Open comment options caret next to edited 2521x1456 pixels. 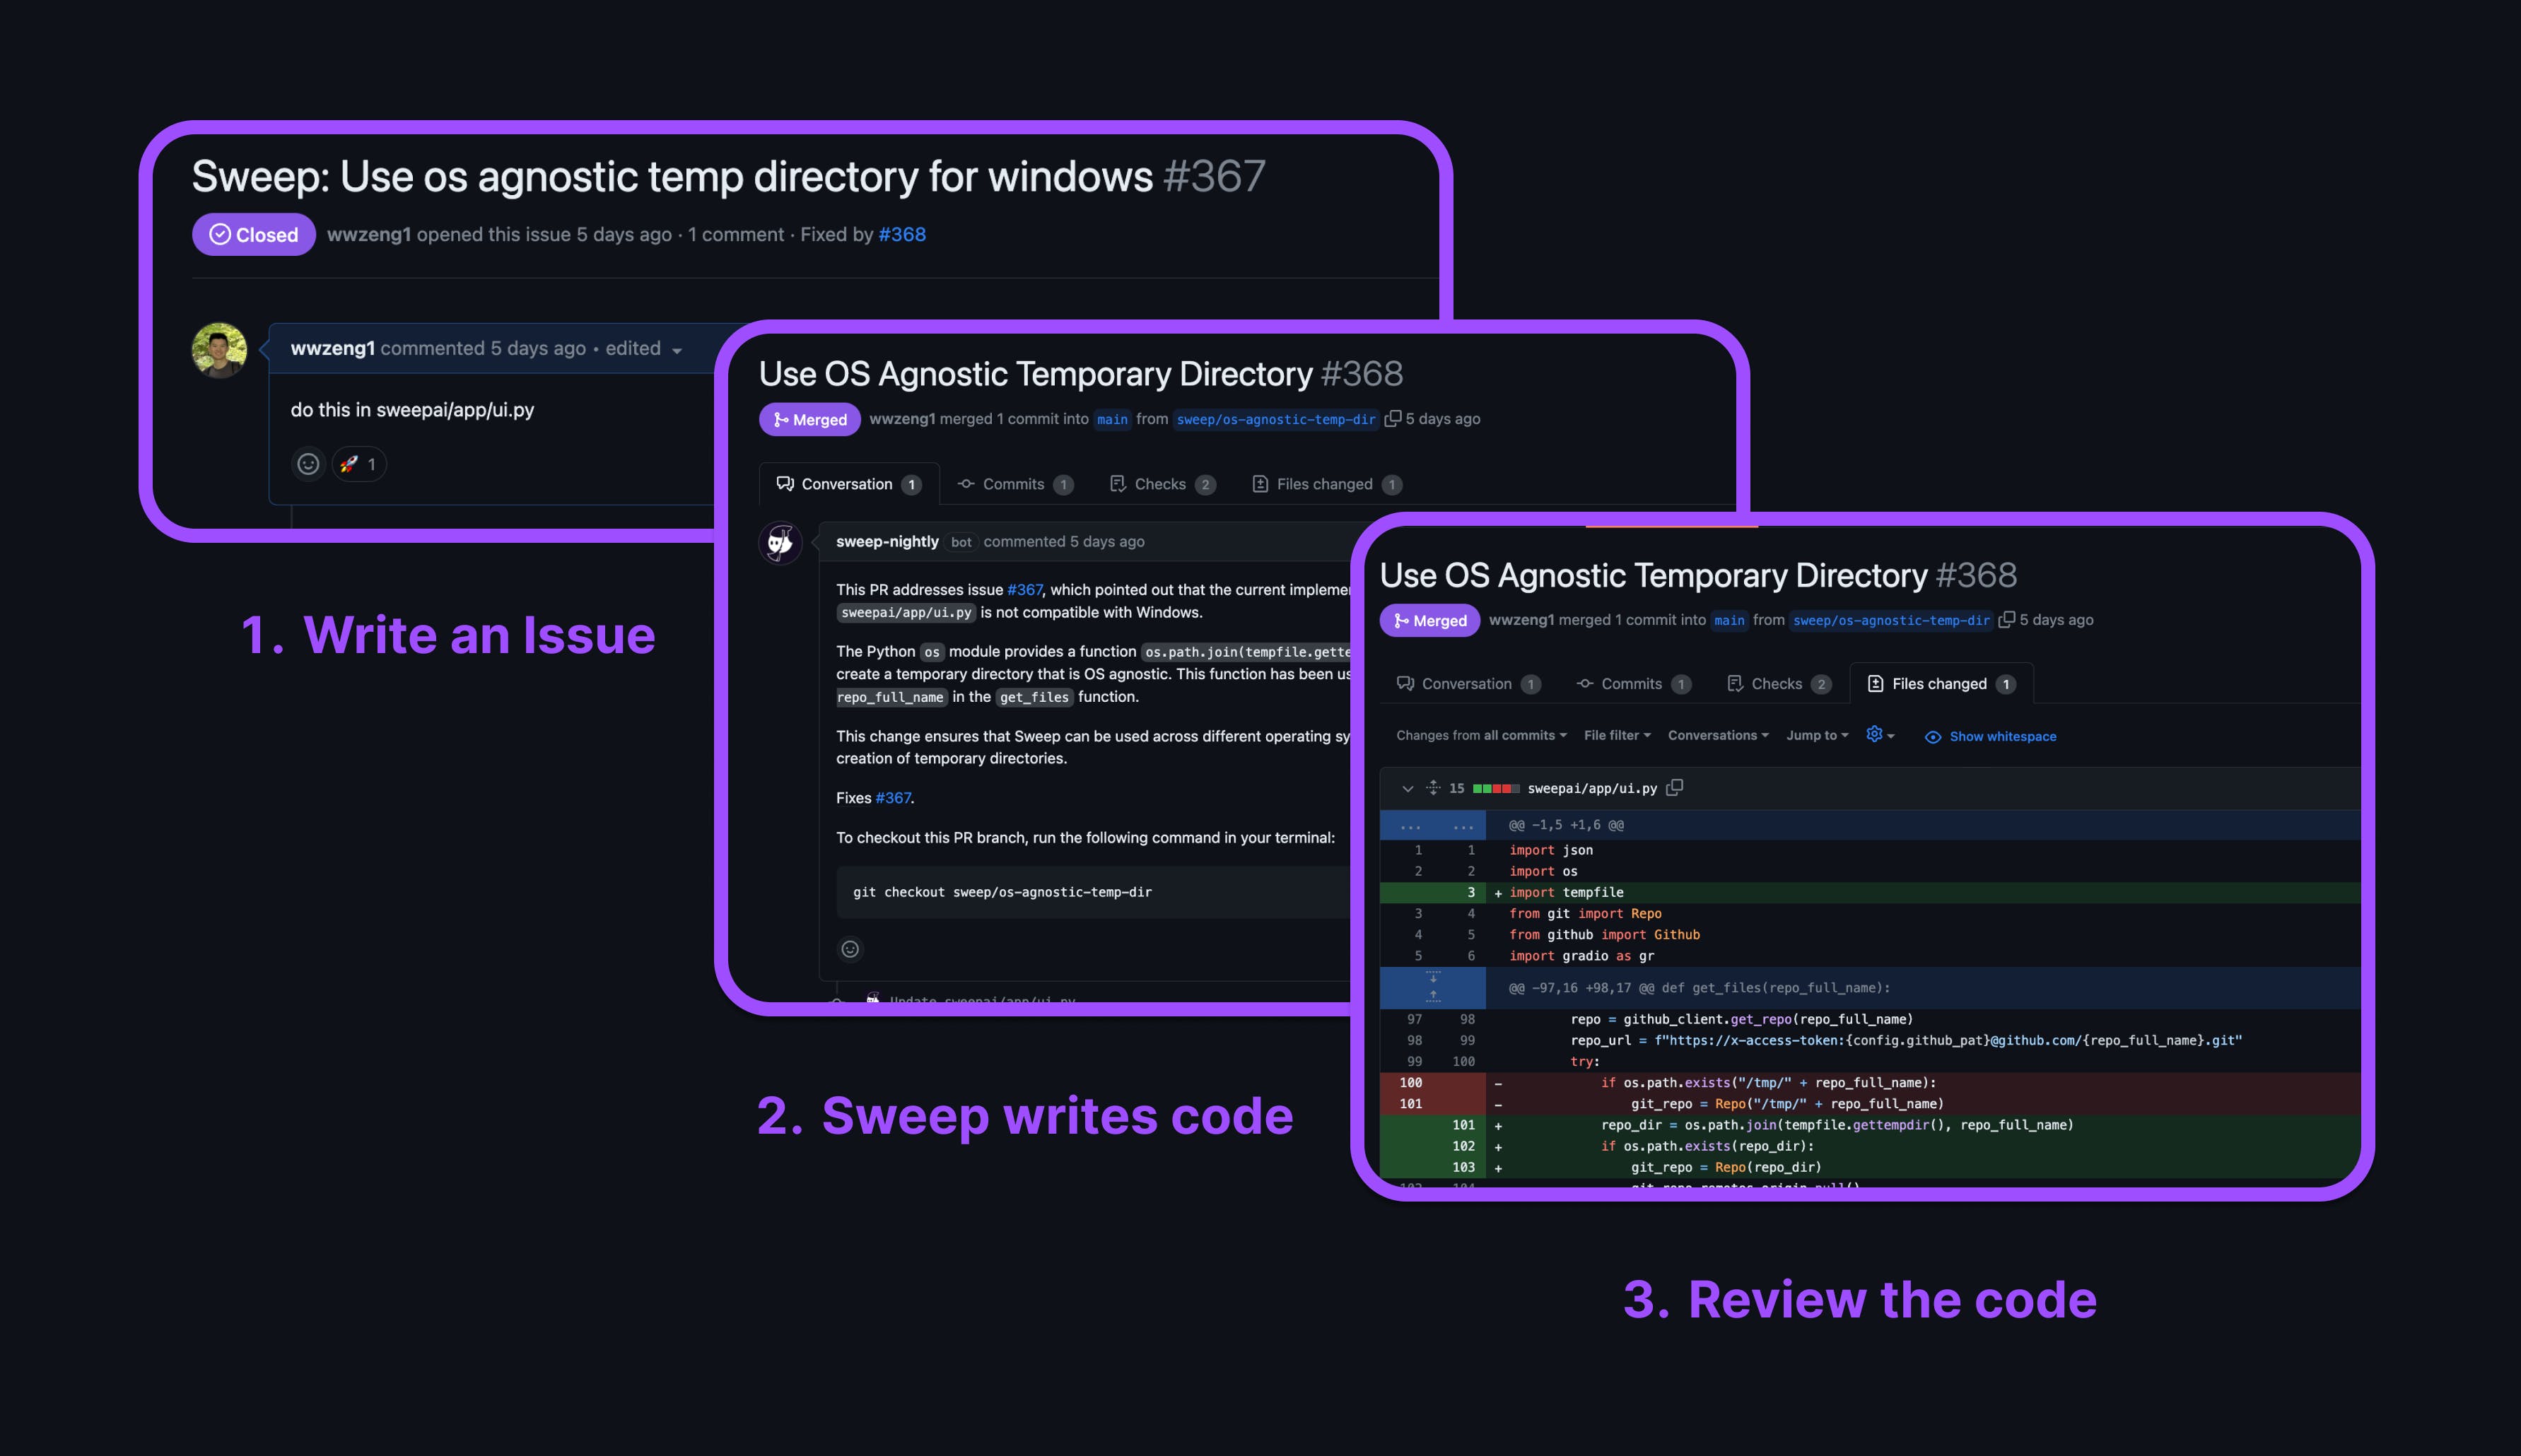(x=677, y=350)
